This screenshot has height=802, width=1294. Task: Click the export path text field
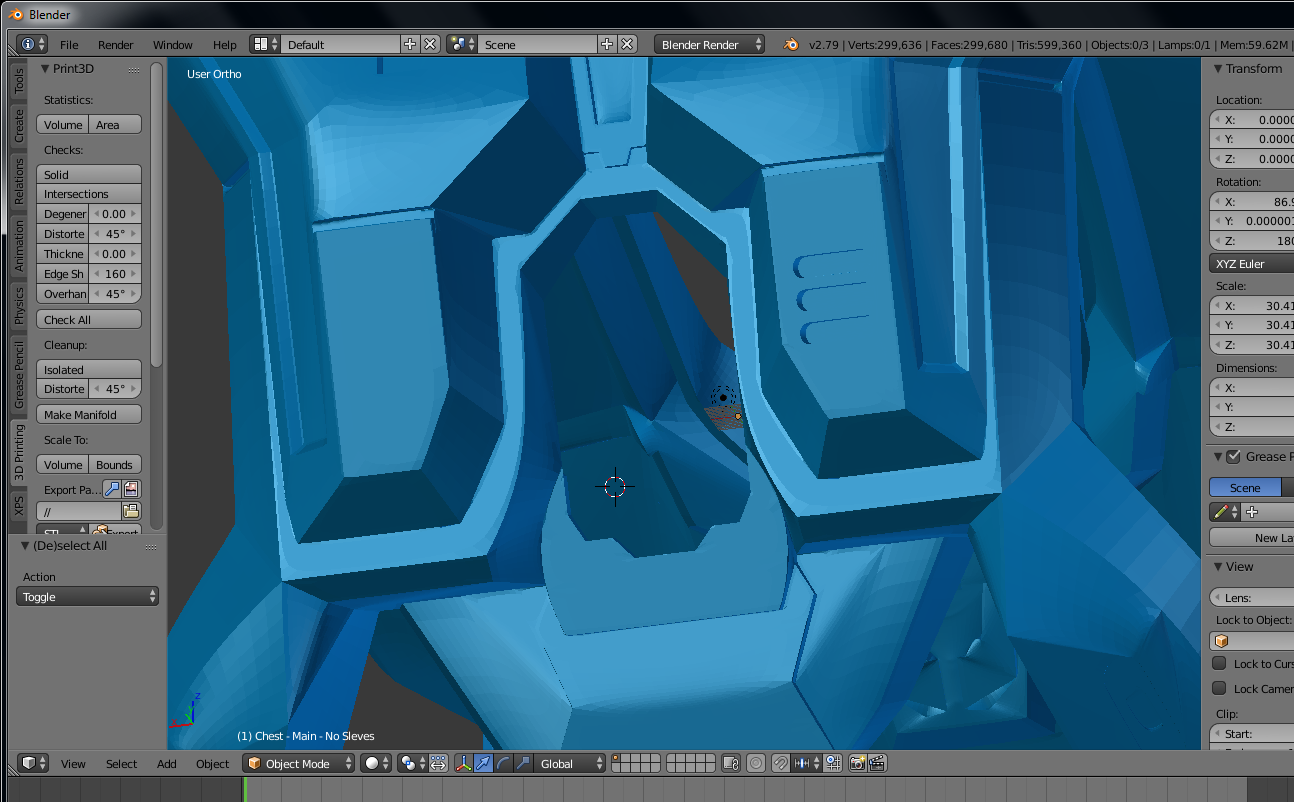click(x=78, y=511)
